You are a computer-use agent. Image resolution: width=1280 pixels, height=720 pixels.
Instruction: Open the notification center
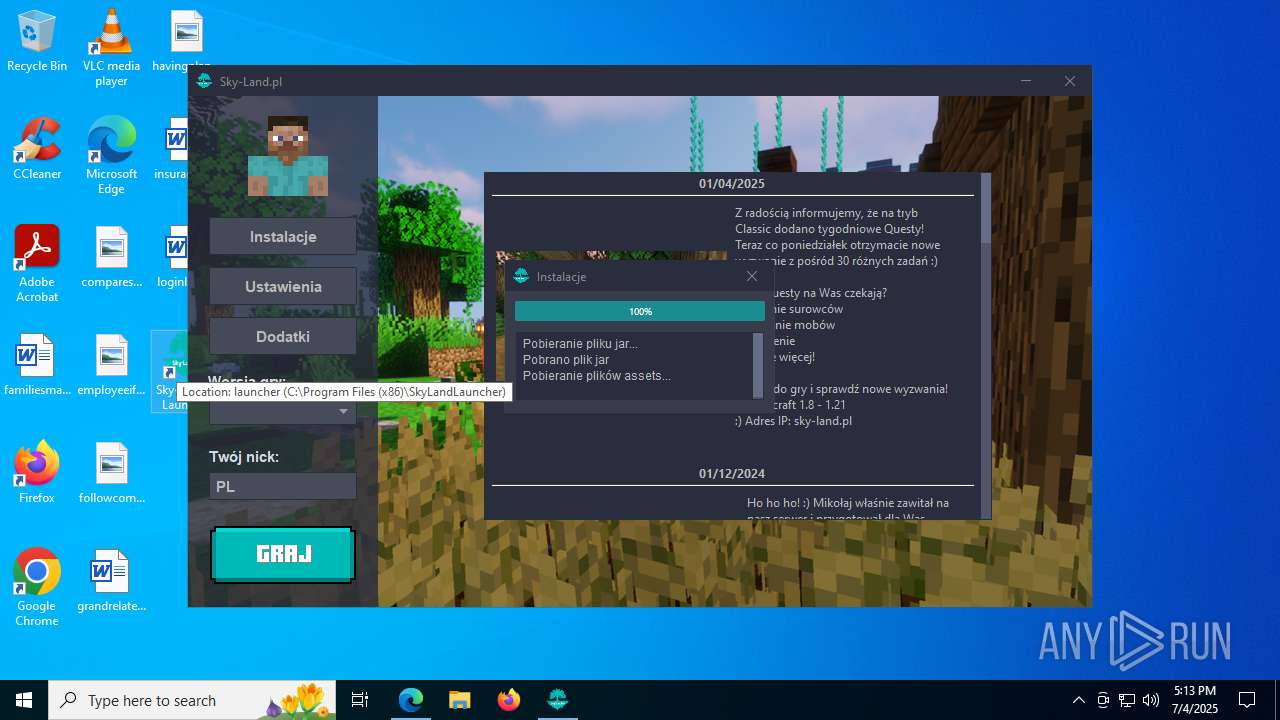coord(1247,700)
